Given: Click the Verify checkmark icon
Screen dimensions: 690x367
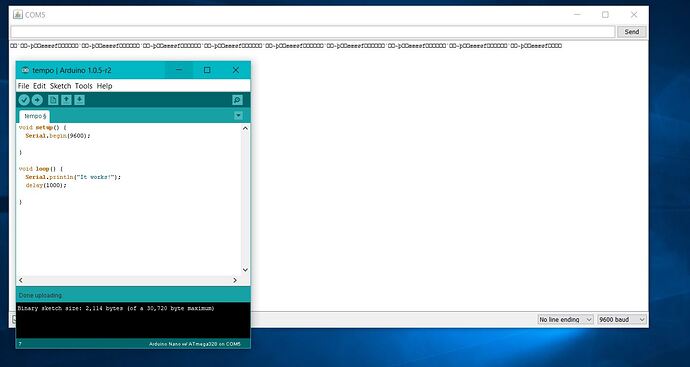Looking at the screenshot, I should (x=24, y=100).
